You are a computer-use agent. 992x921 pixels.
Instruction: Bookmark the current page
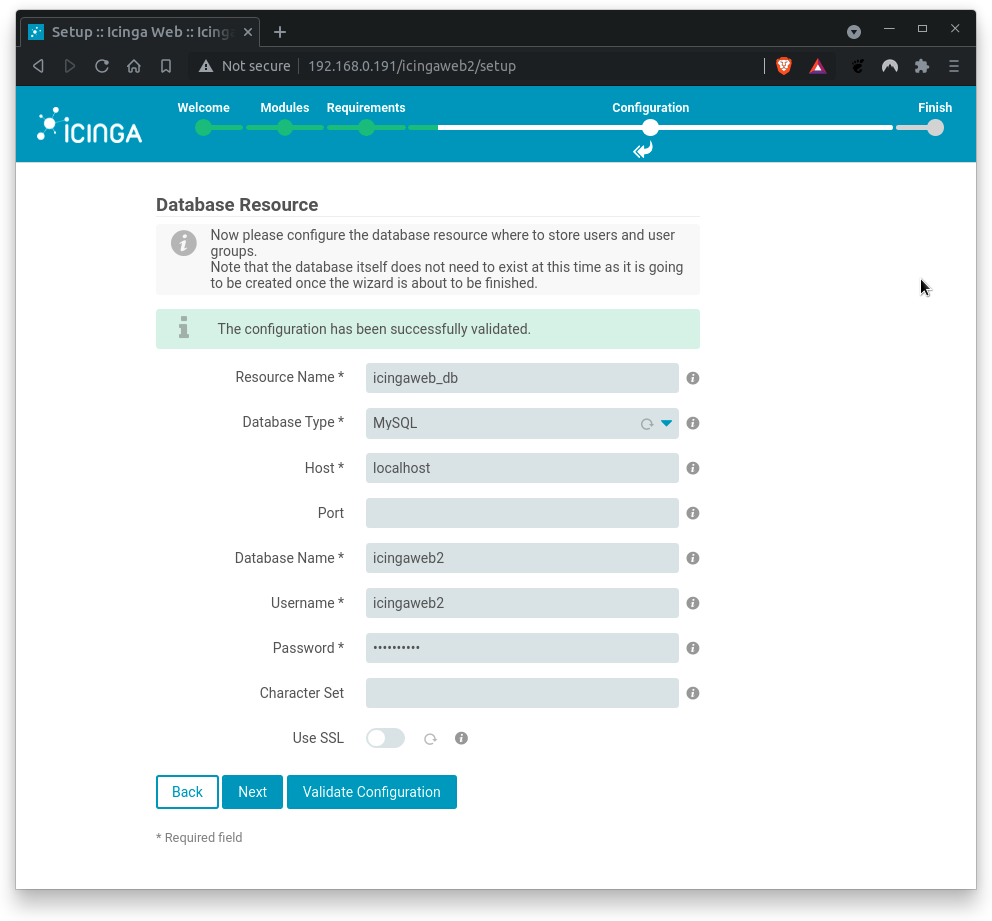164,66
